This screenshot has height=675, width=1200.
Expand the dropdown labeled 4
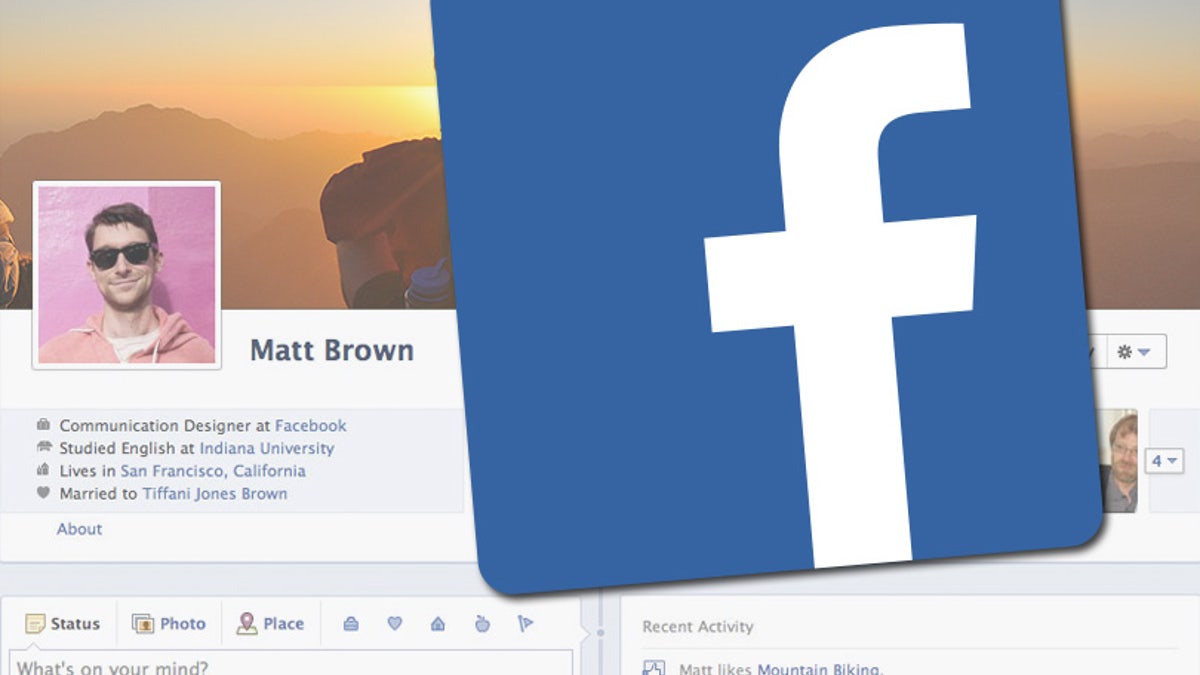[1164, 461]
